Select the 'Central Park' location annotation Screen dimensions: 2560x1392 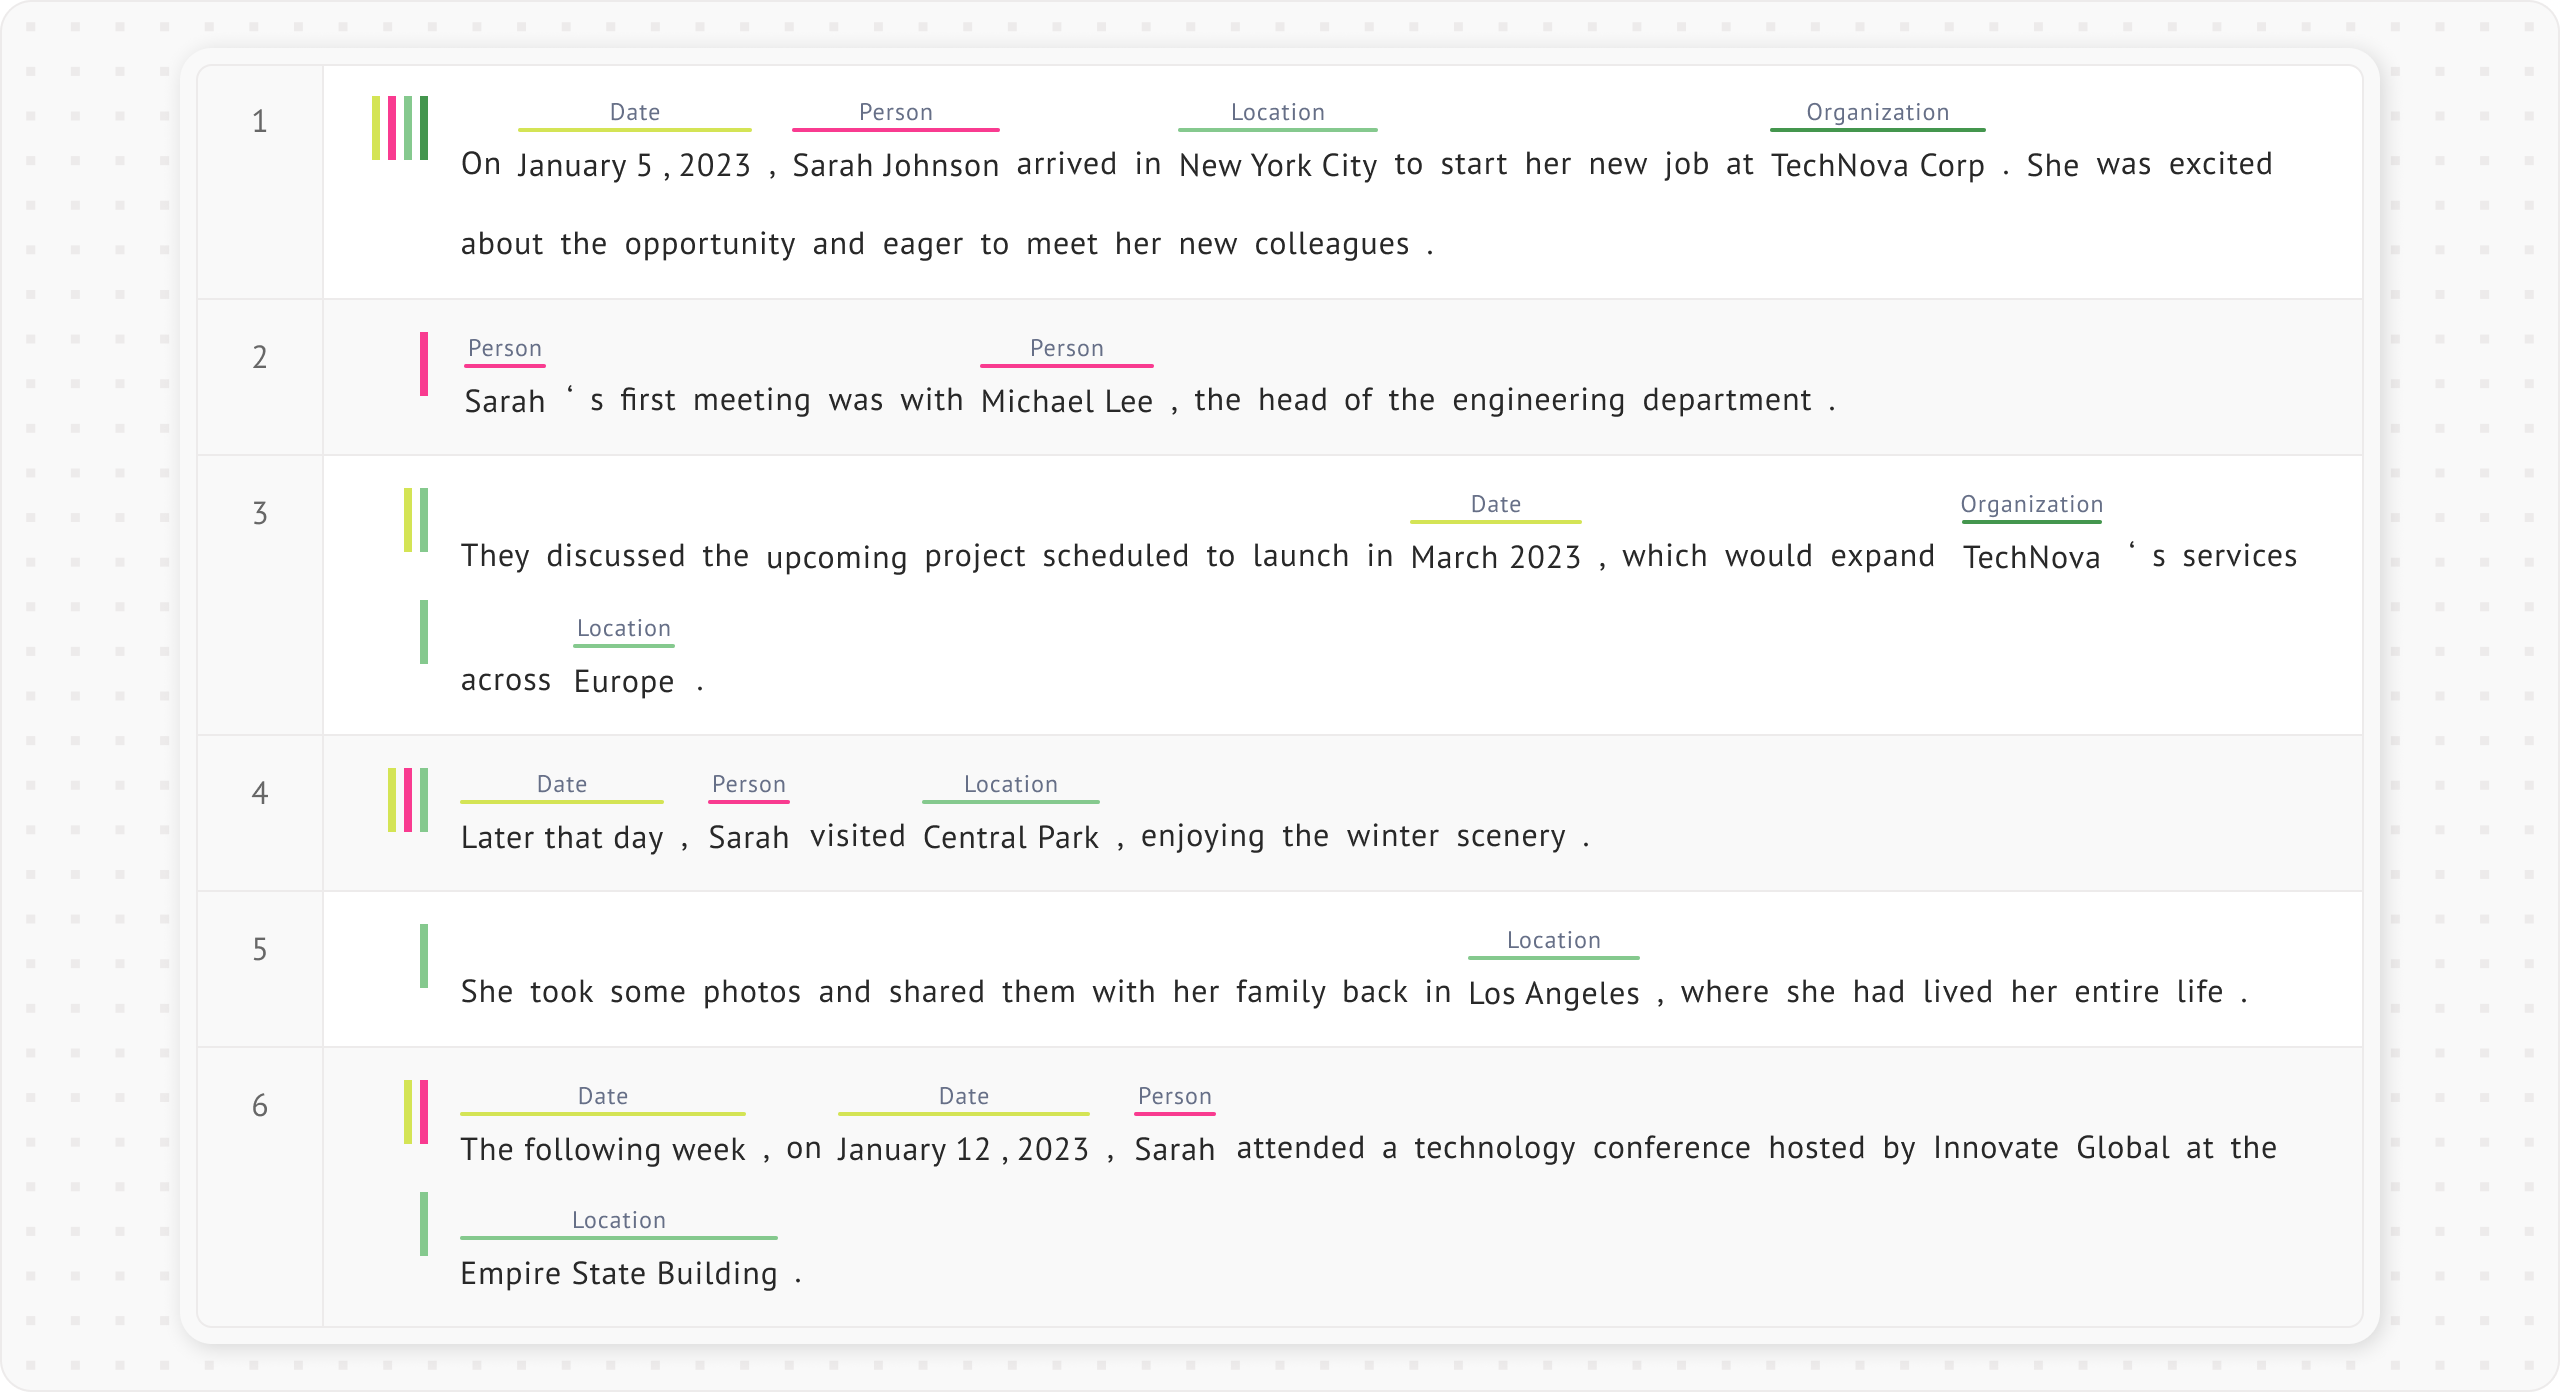1010,837
